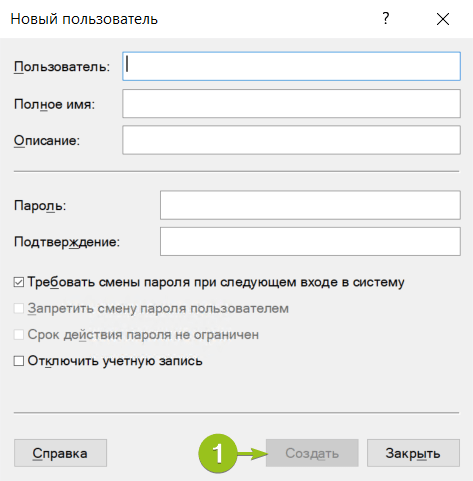This screenshot has width=473, height=481.
Task: Click the question mark help icon in title bar
Action: [386, 19]
